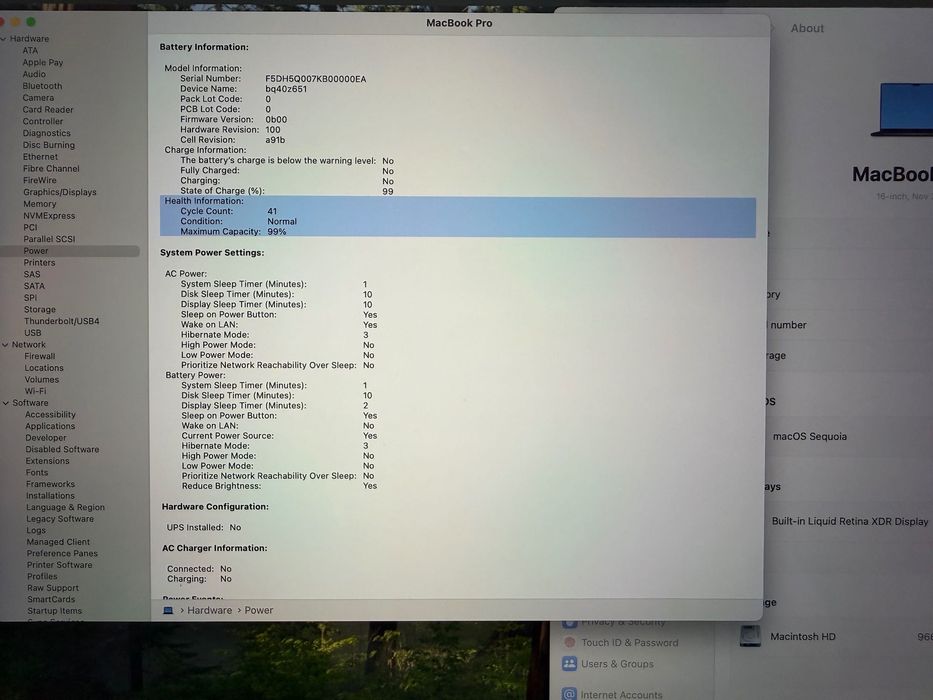Click Power in the path bar
This screenshot has width=933, height=700.
[259, 611]
